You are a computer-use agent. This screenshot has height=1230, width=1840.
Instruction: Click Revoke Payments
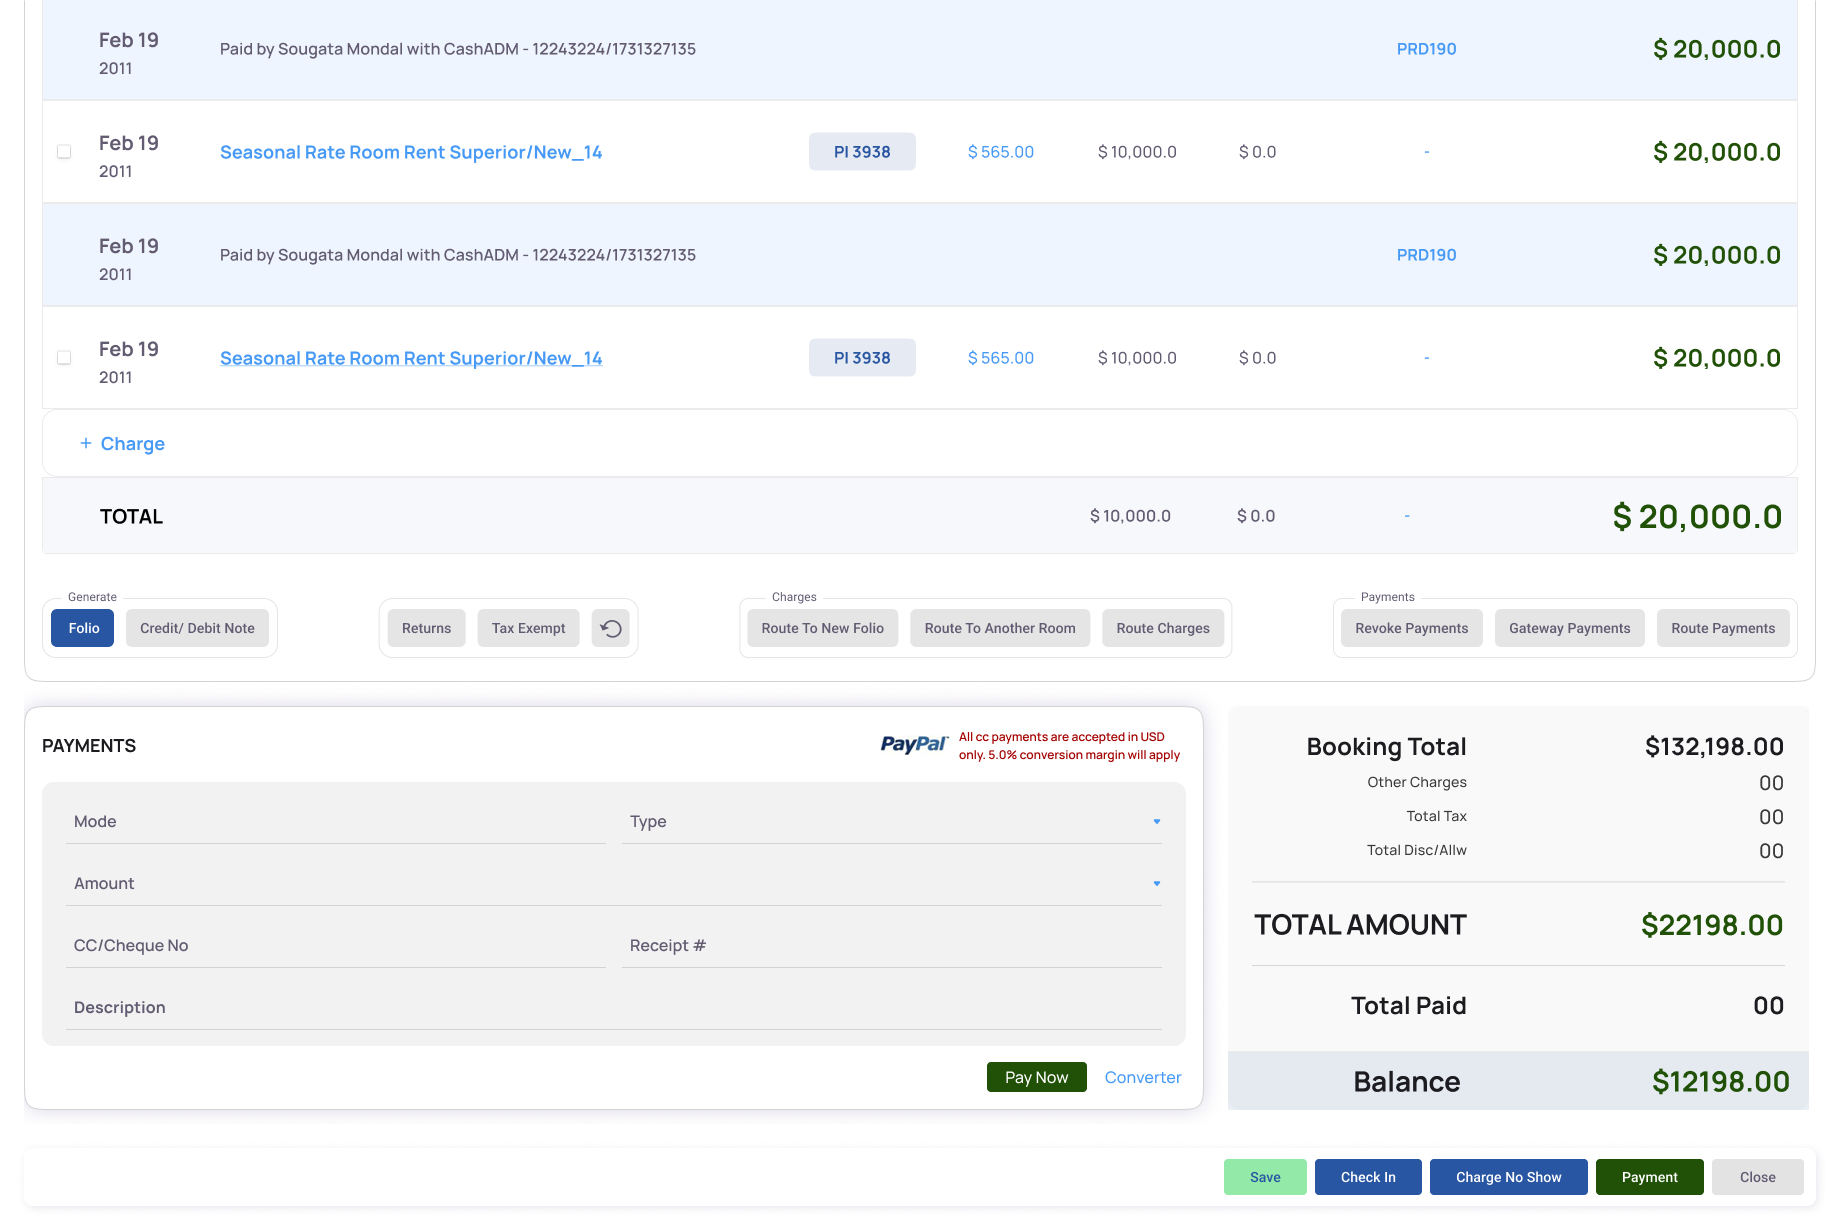tap(1412, 628)
